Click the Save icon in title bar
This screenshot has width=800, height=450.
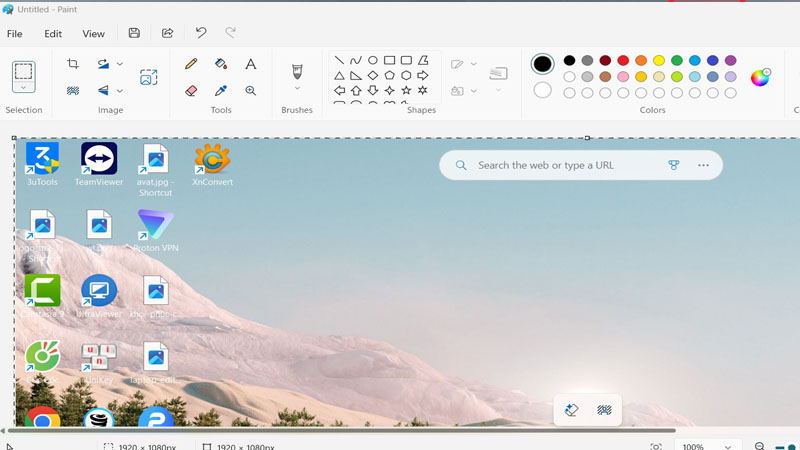[134, 33]
